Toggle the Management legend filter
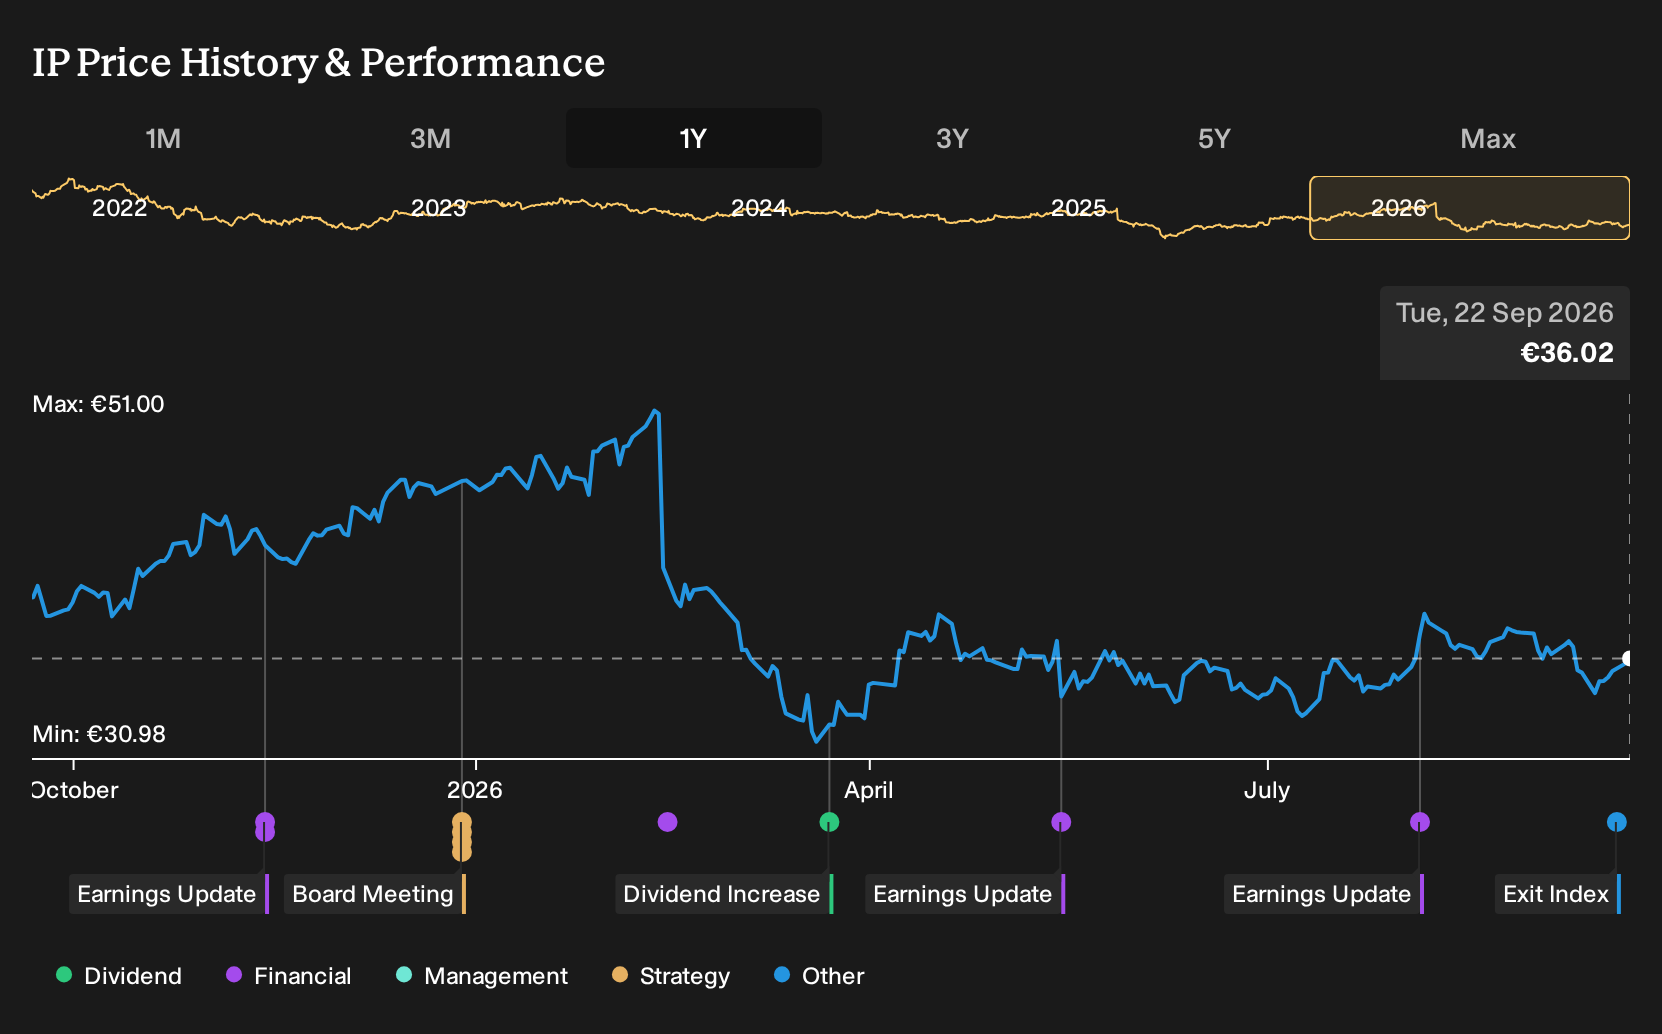This screenshot has width=1662, height=1034. (x=482, y=976)
